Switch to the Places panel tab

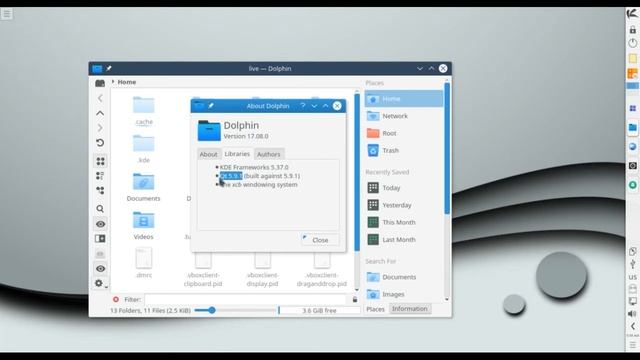(x=375, y=309)
